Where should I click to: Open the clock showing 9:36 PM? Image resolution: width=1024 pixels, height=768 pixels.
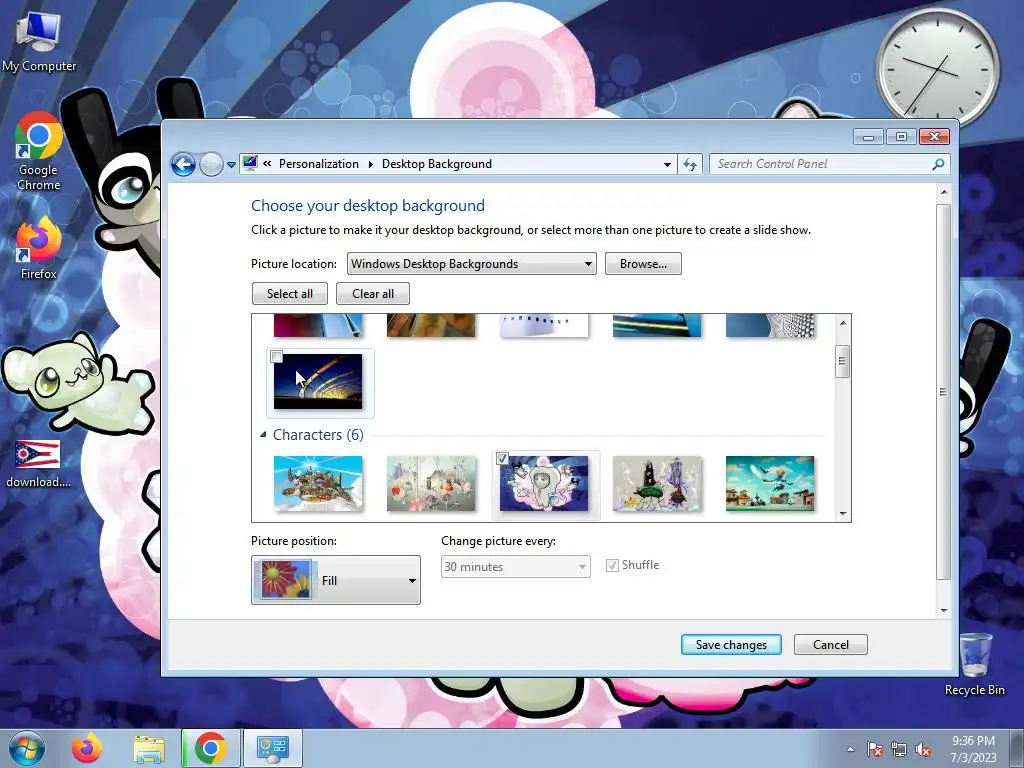[973, 749]
